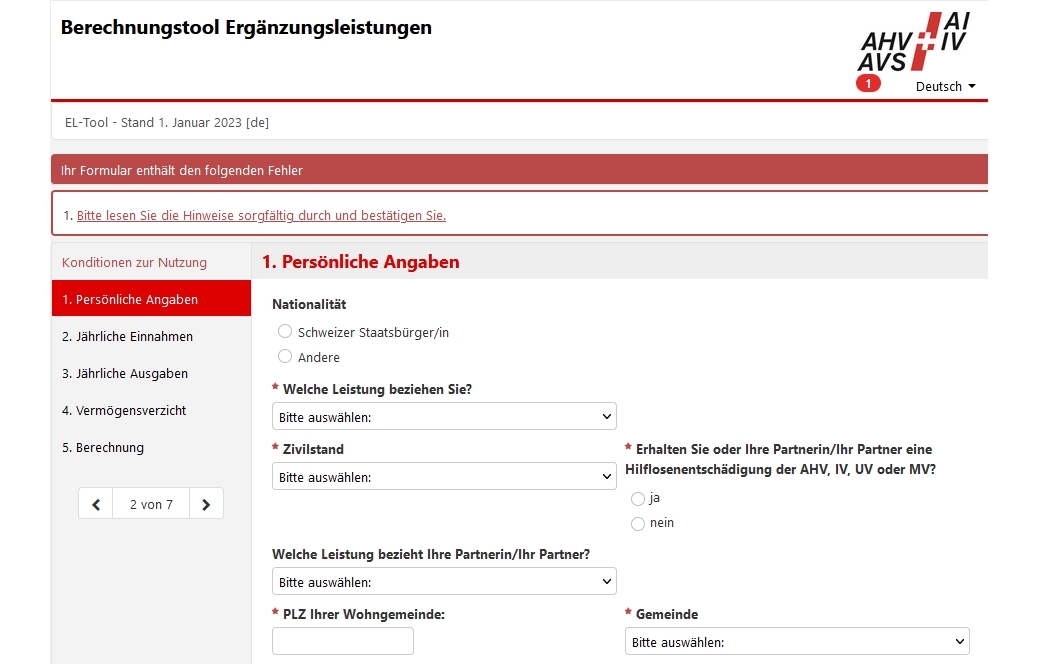This screenshot has height=664, width=1038.
Task: Expand the Zivilstand dropdown
Action: coord(444,477)
